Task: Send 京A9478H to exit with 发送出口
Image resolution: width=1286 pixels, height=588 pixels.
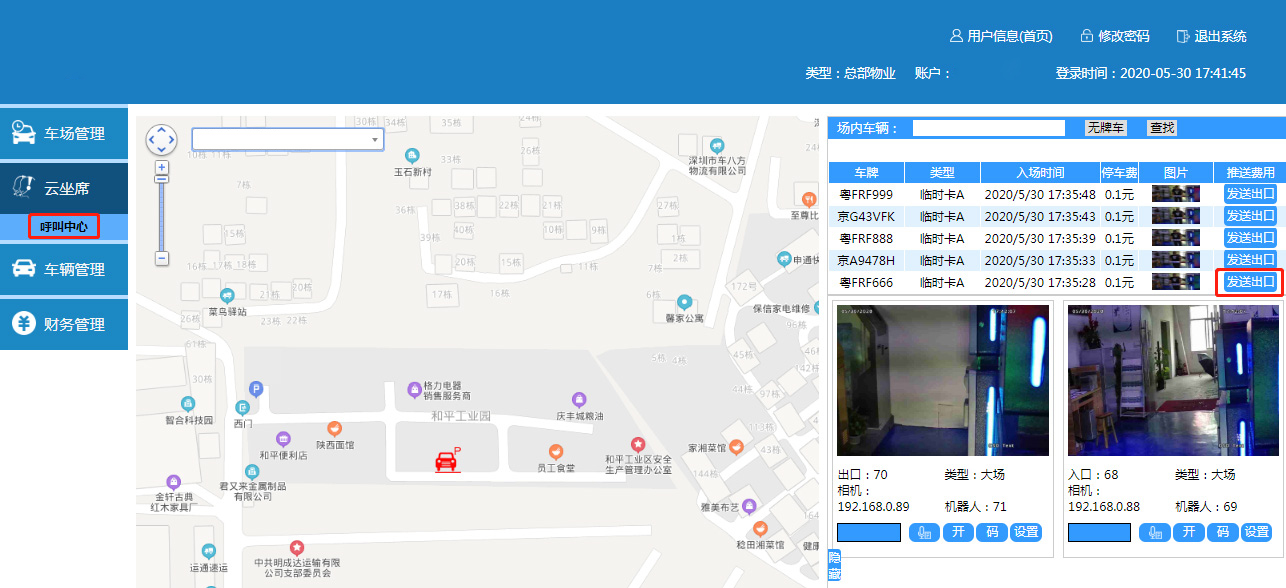Action: tap(1250, 260)
